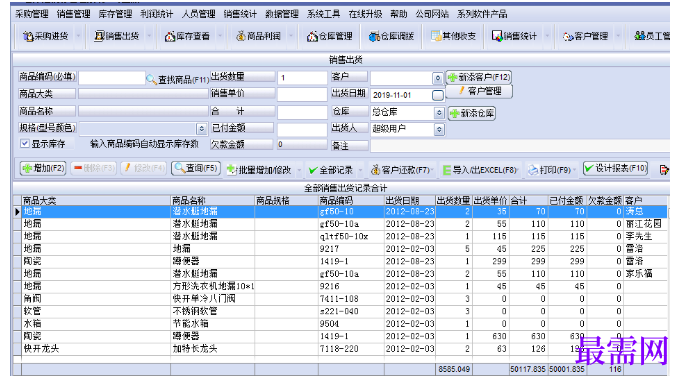Click the 删除(F3) button
Screen dimensions: 687x382
[x=93, y=168]
